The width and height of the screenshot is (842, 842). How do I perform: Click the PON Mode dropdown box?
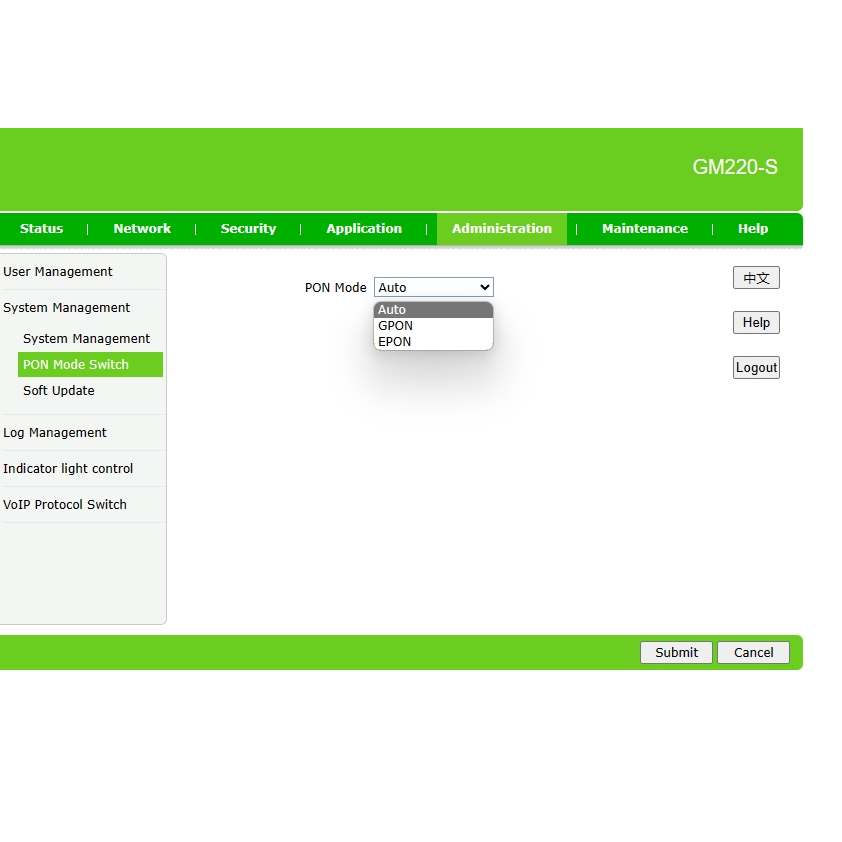433,288
